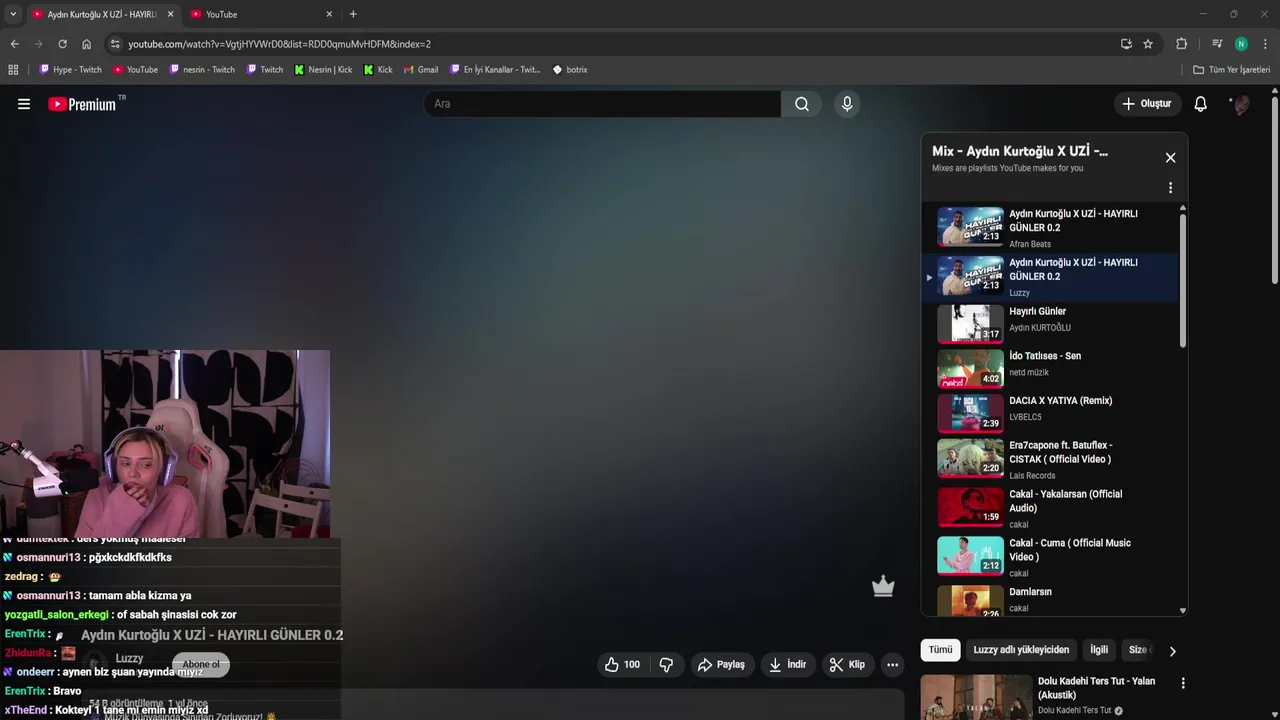Viewport: 1280px width, 720px height.
Task: Open Dolu Kadehi Ters Tut - Yalan (Akustik)
Action: (x=1096, y=688)
